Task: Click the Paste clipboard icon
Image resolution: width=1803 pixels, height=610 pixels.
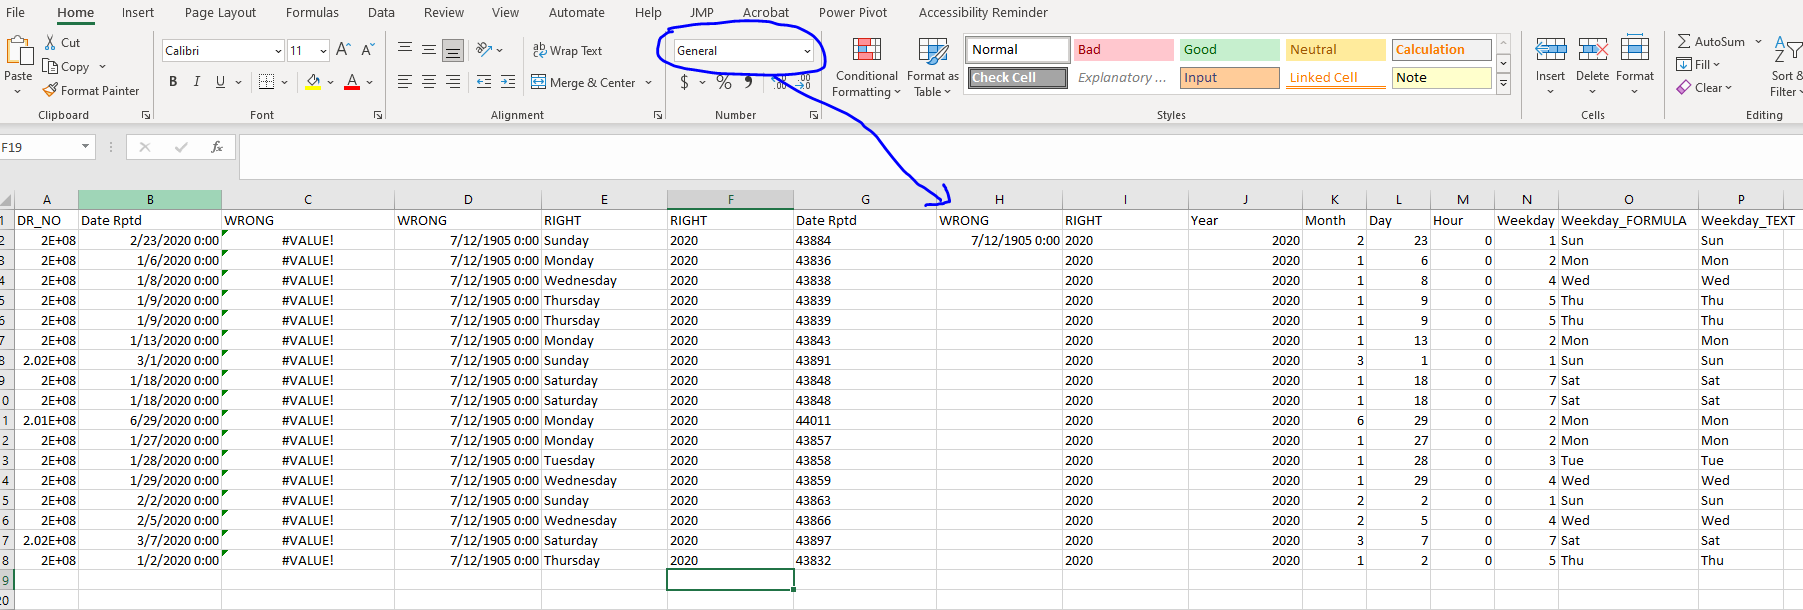Action: [x=19, y=52]
